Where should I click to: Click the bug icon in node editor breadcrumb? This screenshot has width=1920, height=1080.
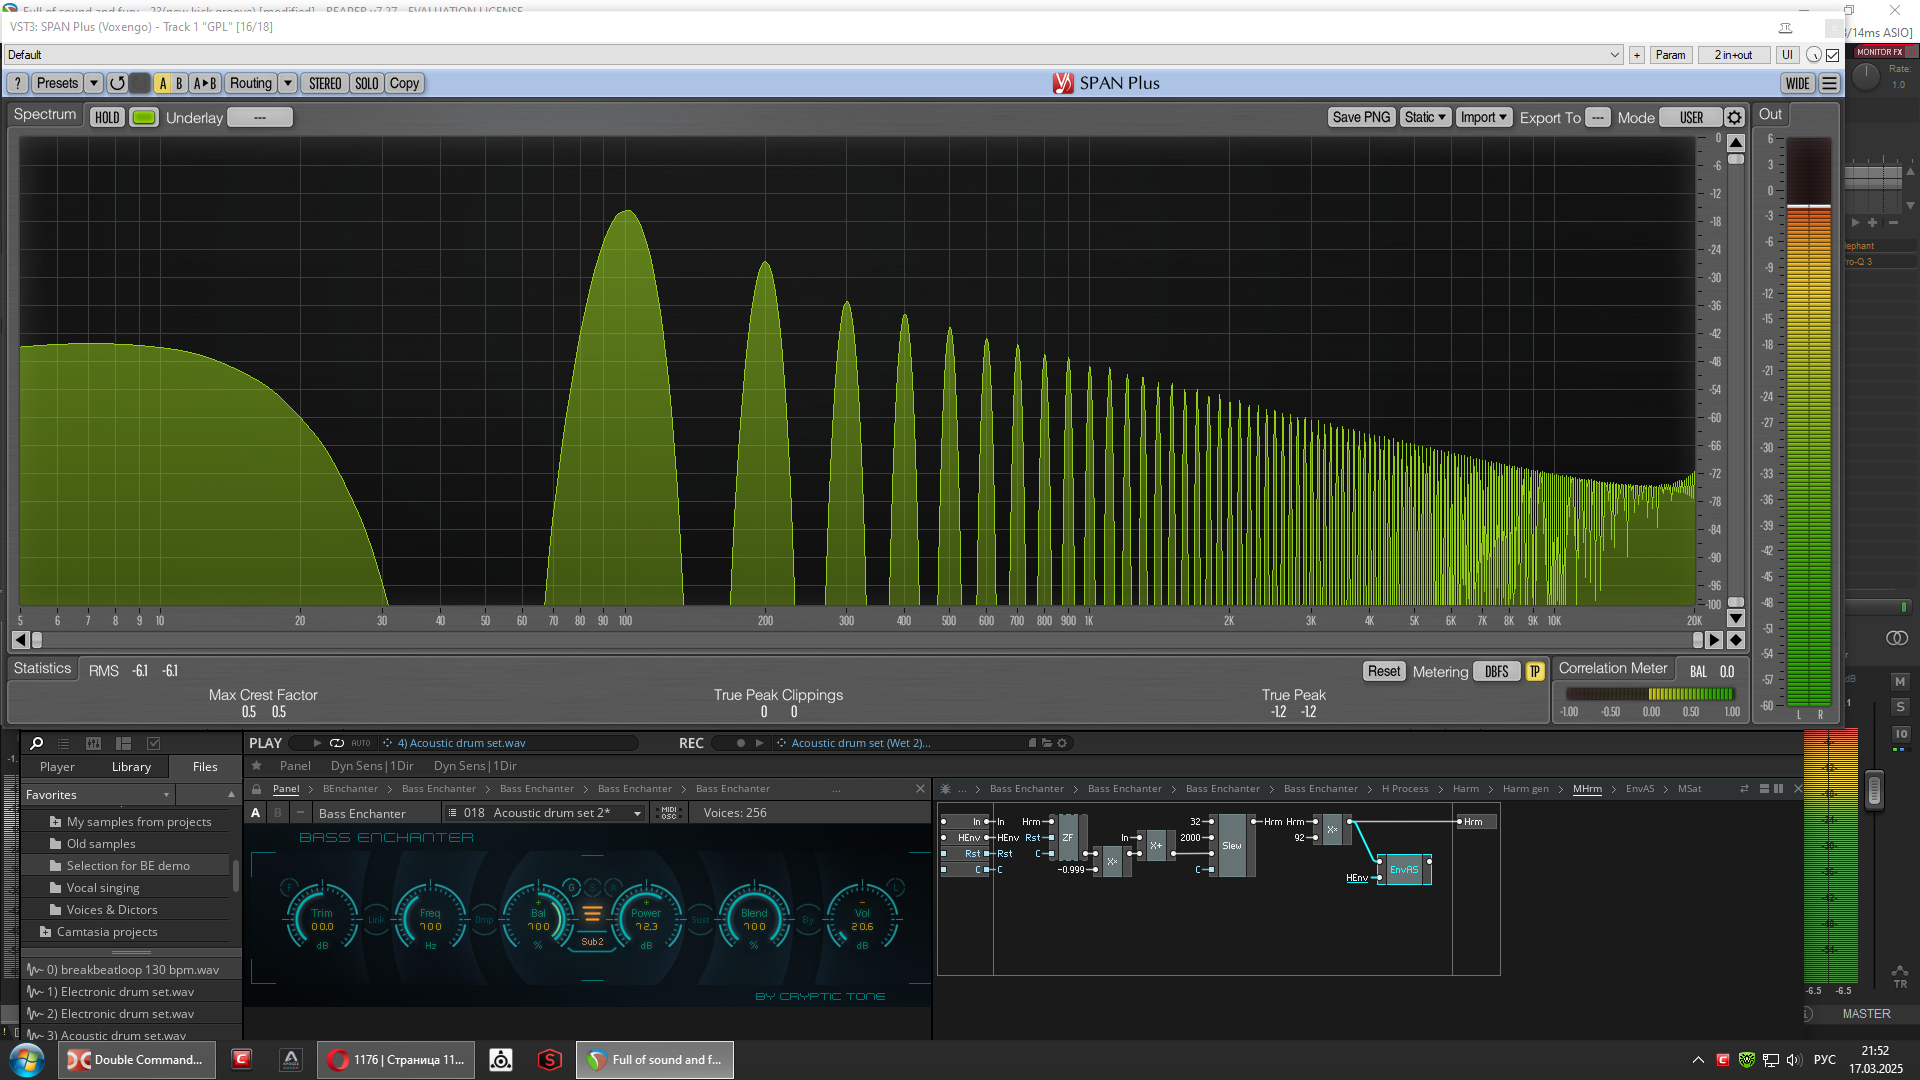click(946, 789)
